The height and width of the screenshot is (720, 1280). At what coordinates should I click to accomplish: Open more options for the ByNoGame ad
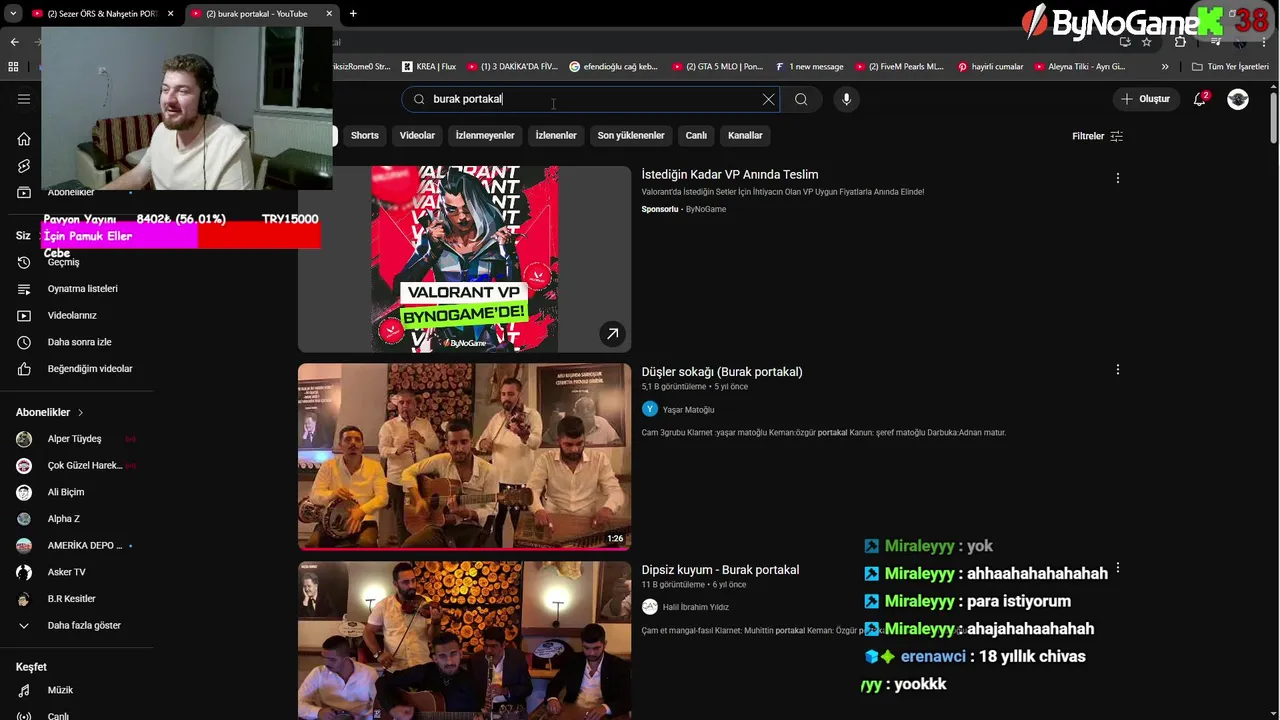pyautogui.click(x=1118, y=178)
